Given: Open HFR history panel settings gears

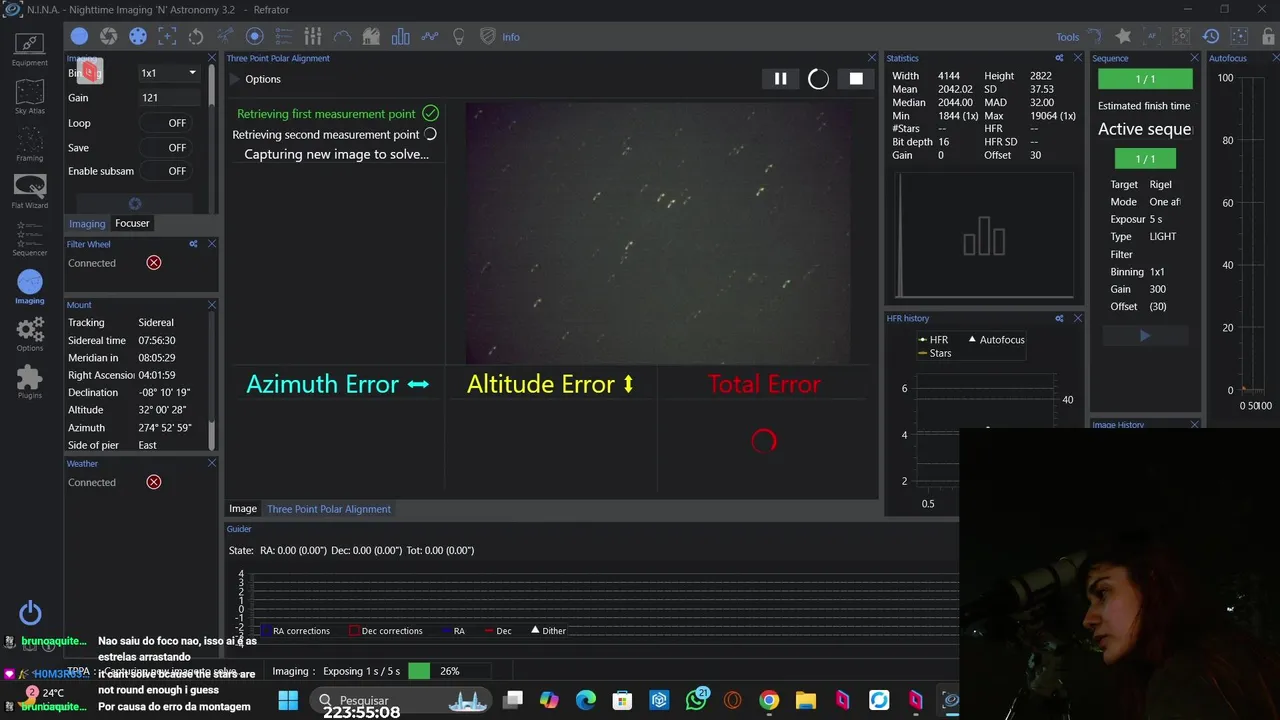Looking at the screenshot, I should pyautogui.click(x=1060, y=318).
